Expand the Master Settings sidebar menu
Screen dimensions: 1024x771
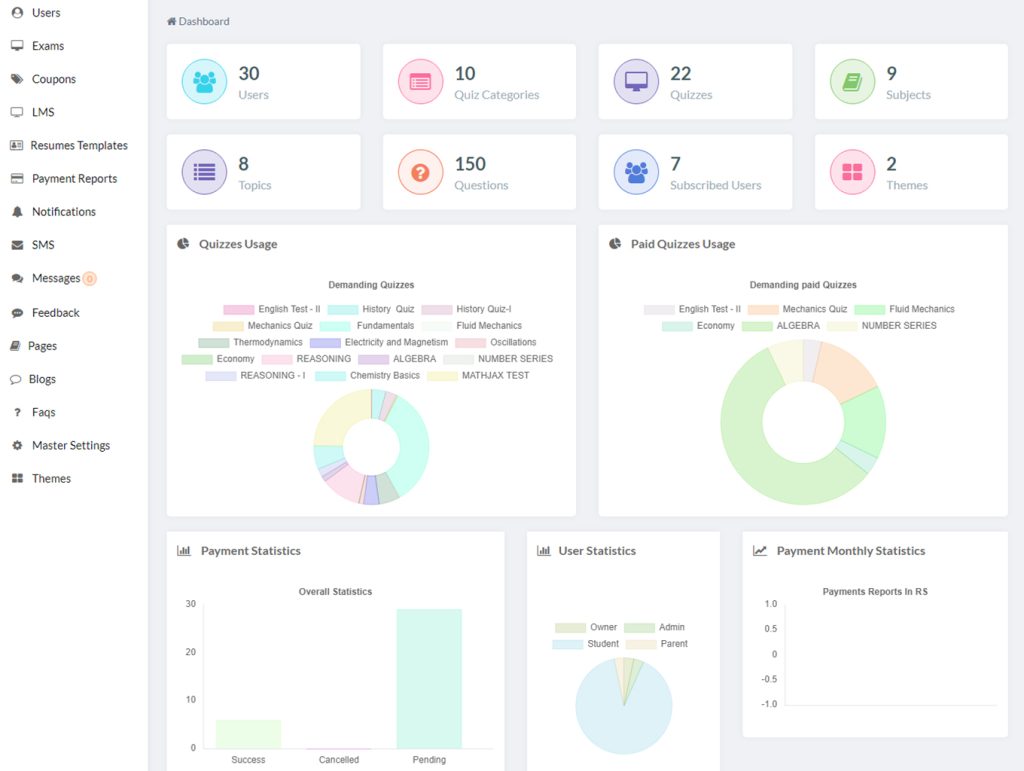click(x=70, y=445)
